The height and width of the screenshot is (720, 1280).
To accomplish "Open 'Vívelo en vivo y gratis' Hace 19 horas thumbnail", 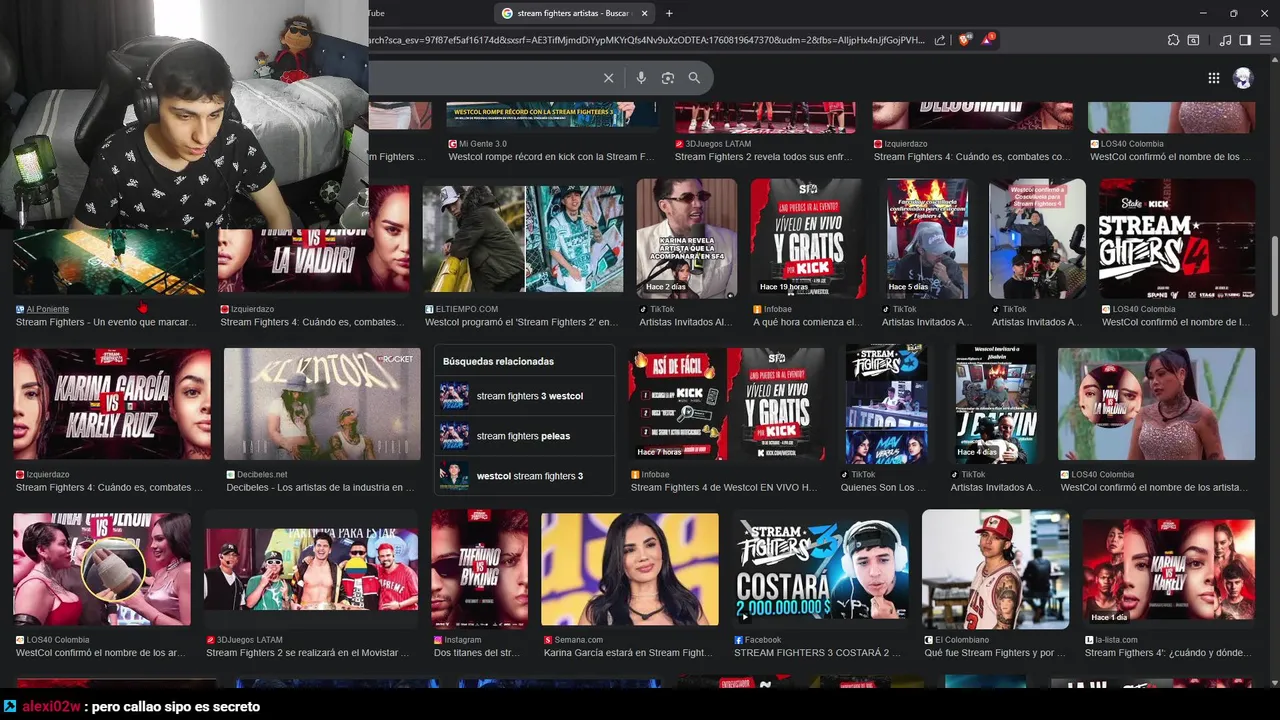I will pos(808,239).
